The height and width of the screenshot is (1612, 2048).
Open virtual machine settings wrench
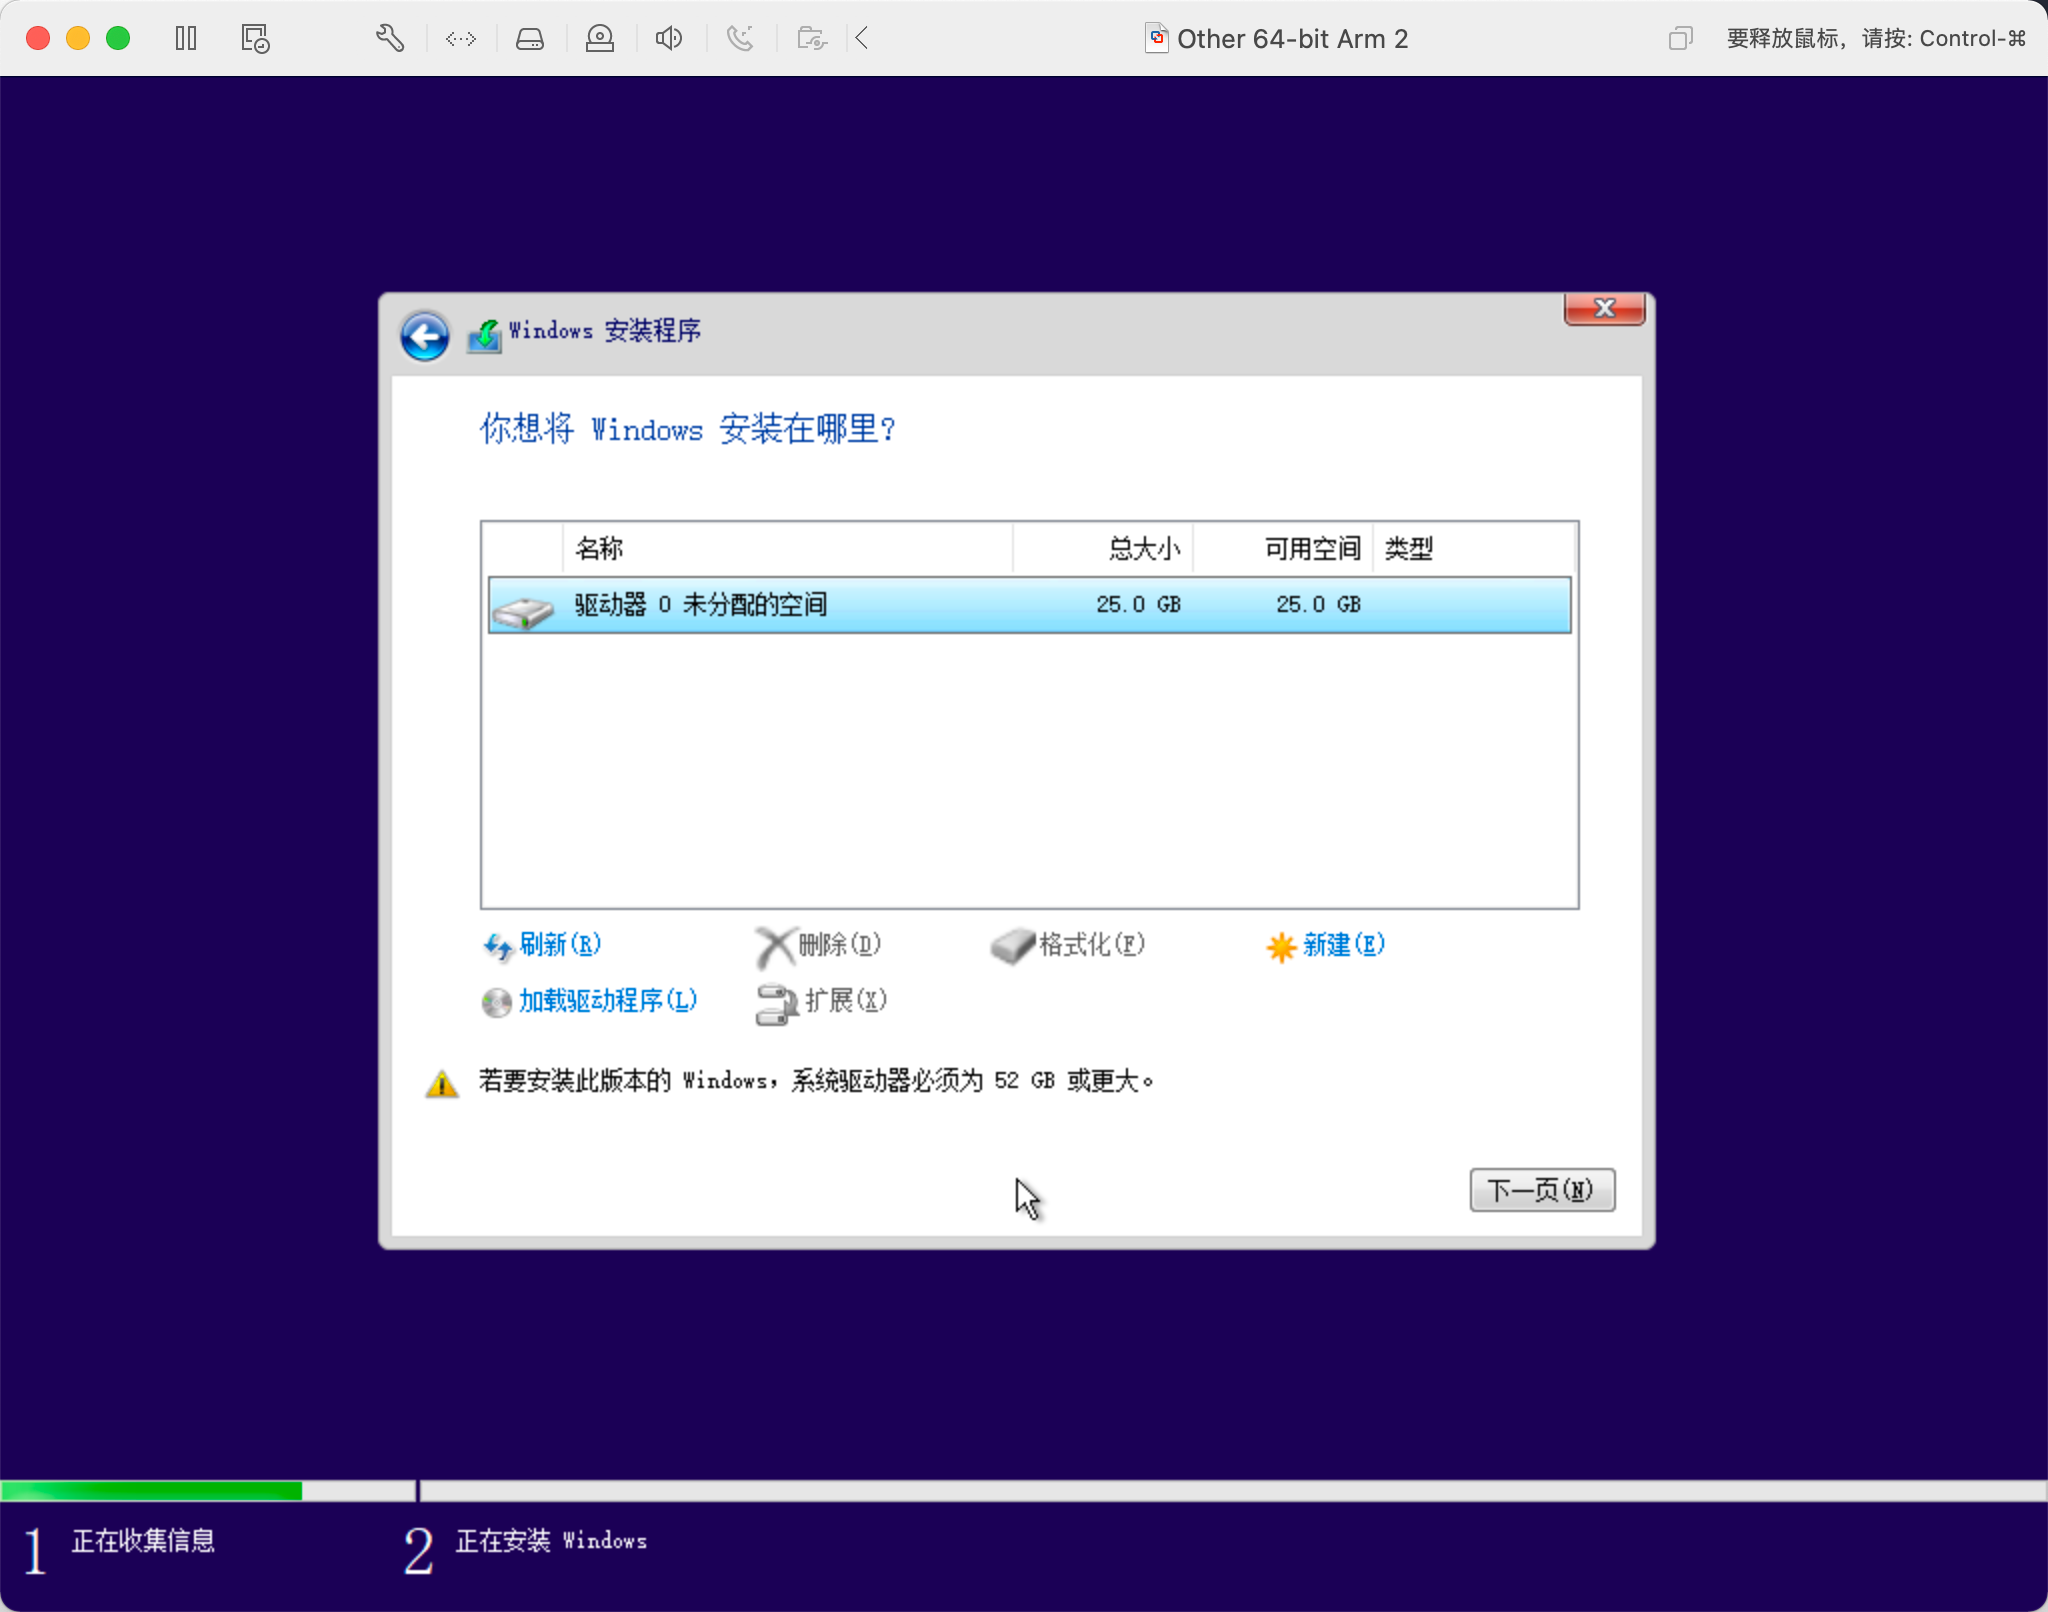coord(390,39)
